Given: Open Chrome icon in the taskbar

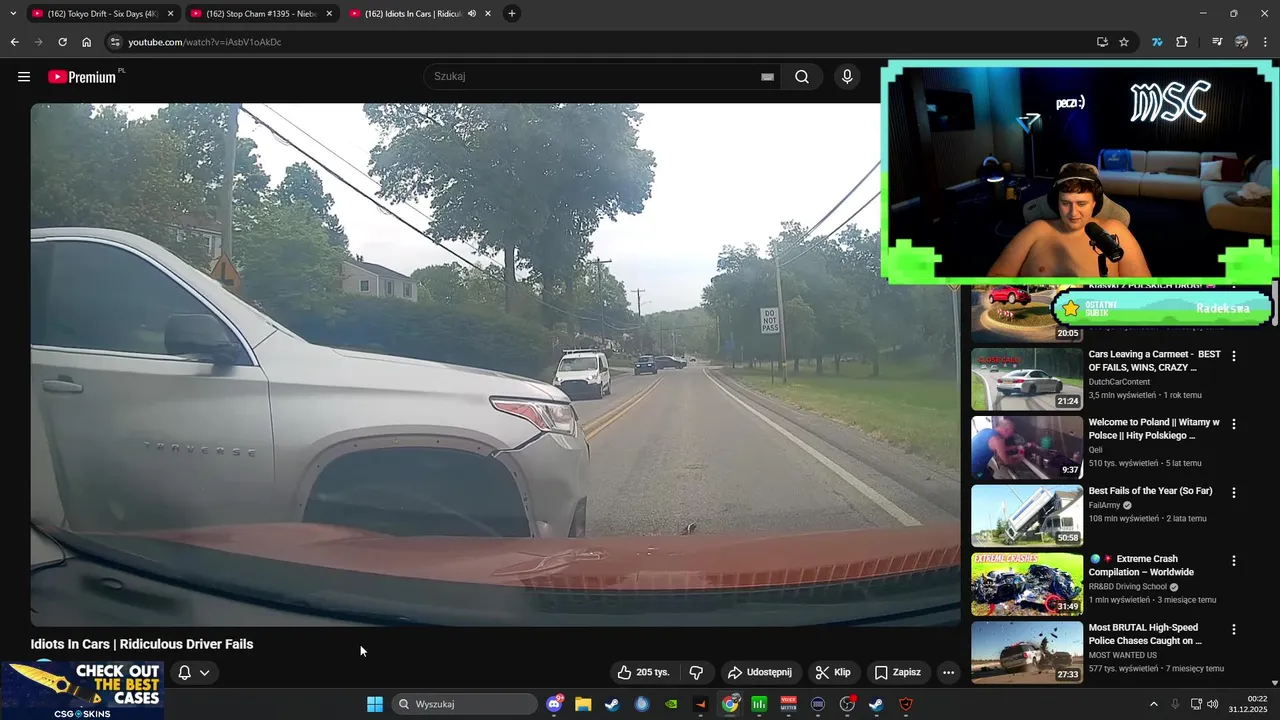Looking at the screenshot, I should 730,704.
